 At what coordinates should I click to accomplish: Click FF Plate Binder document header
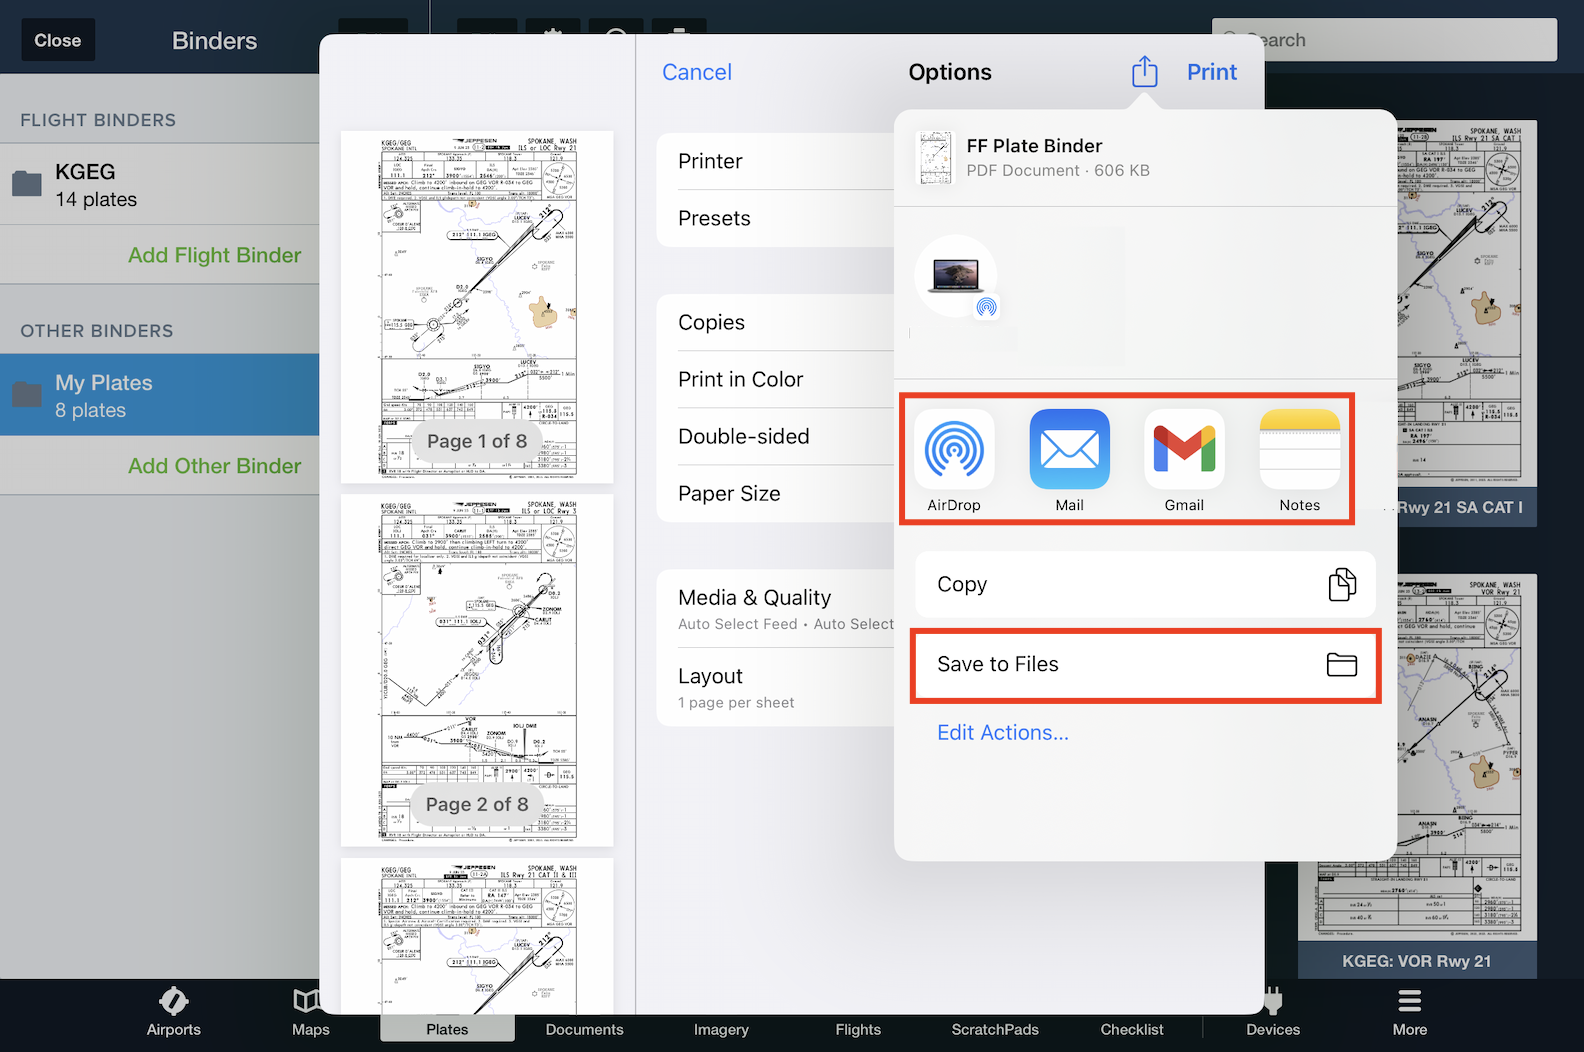pyautogui.click(x=1145, y=158)
